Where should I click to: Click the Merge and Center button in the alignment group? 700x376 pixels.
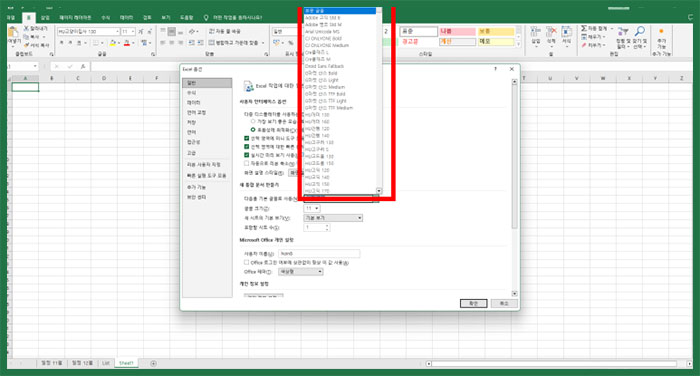[237, 43]
